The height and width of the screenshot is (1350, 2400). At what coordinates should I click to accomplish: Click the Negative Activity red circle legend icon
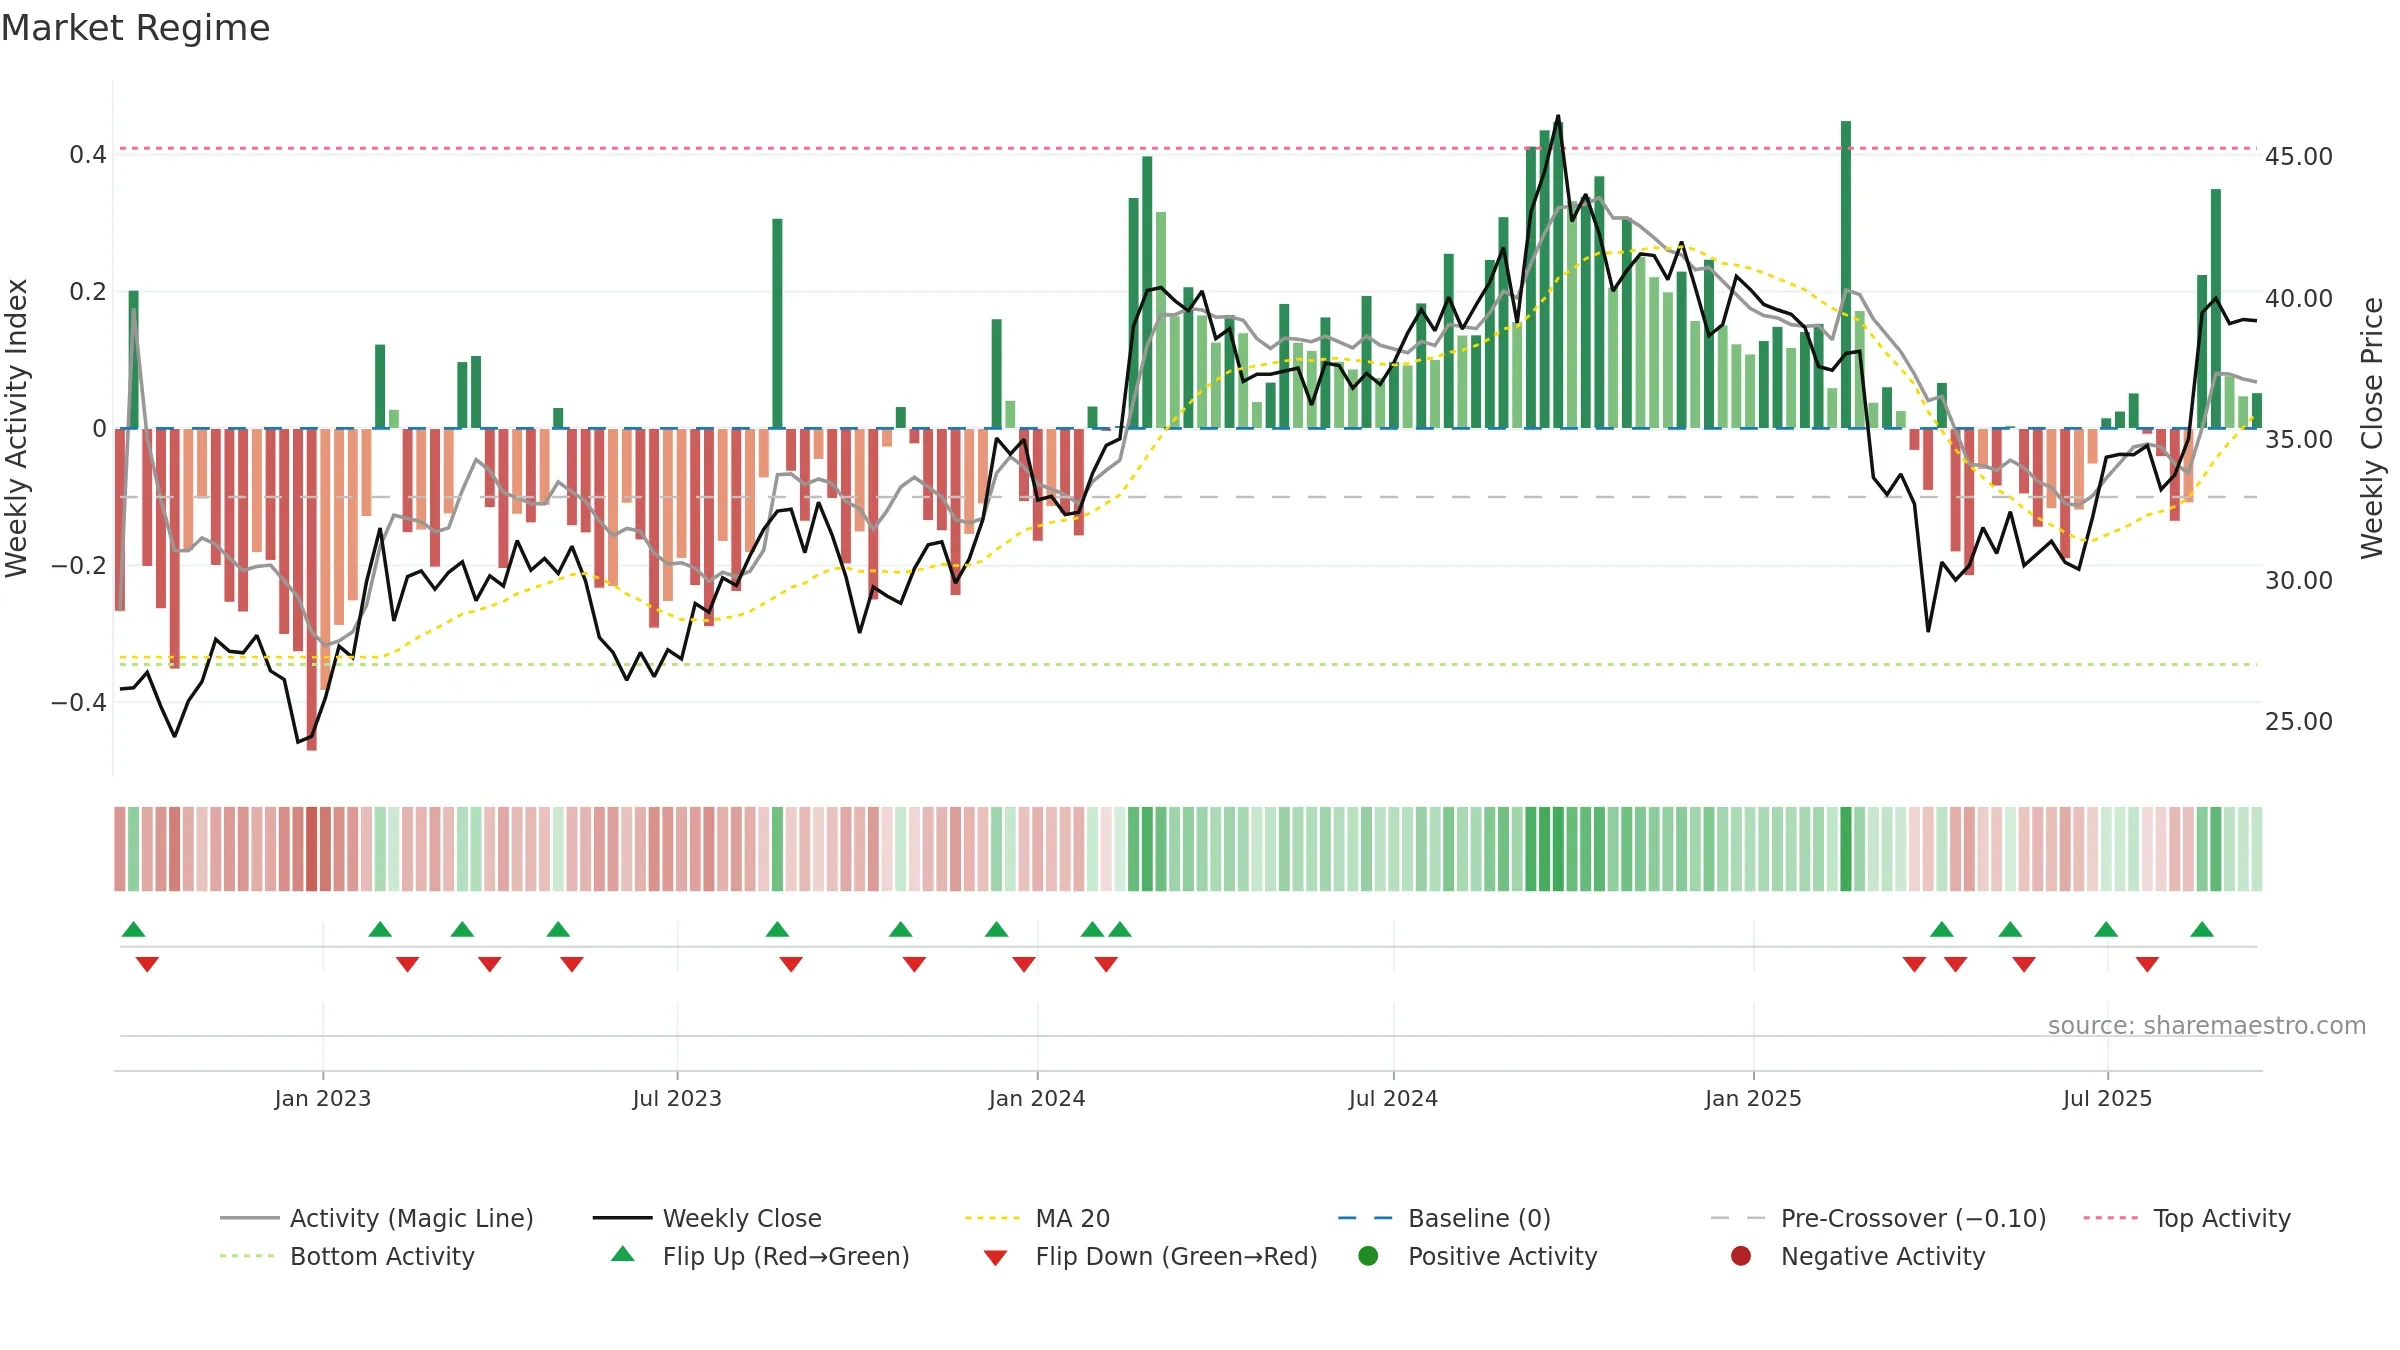(x=1741, y=1256)
